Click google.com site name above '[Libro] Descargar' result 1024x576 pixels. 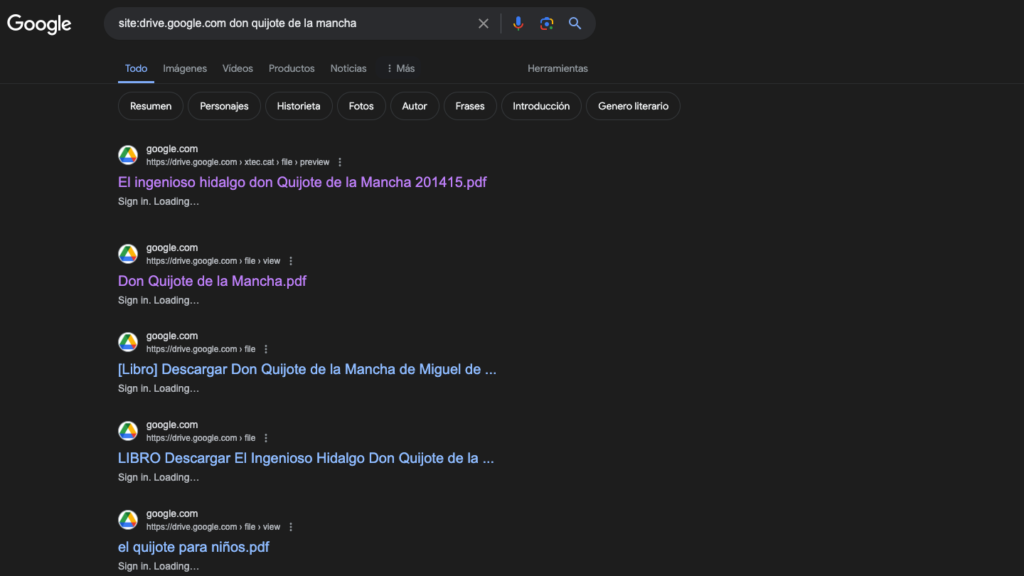pos(172,336)
